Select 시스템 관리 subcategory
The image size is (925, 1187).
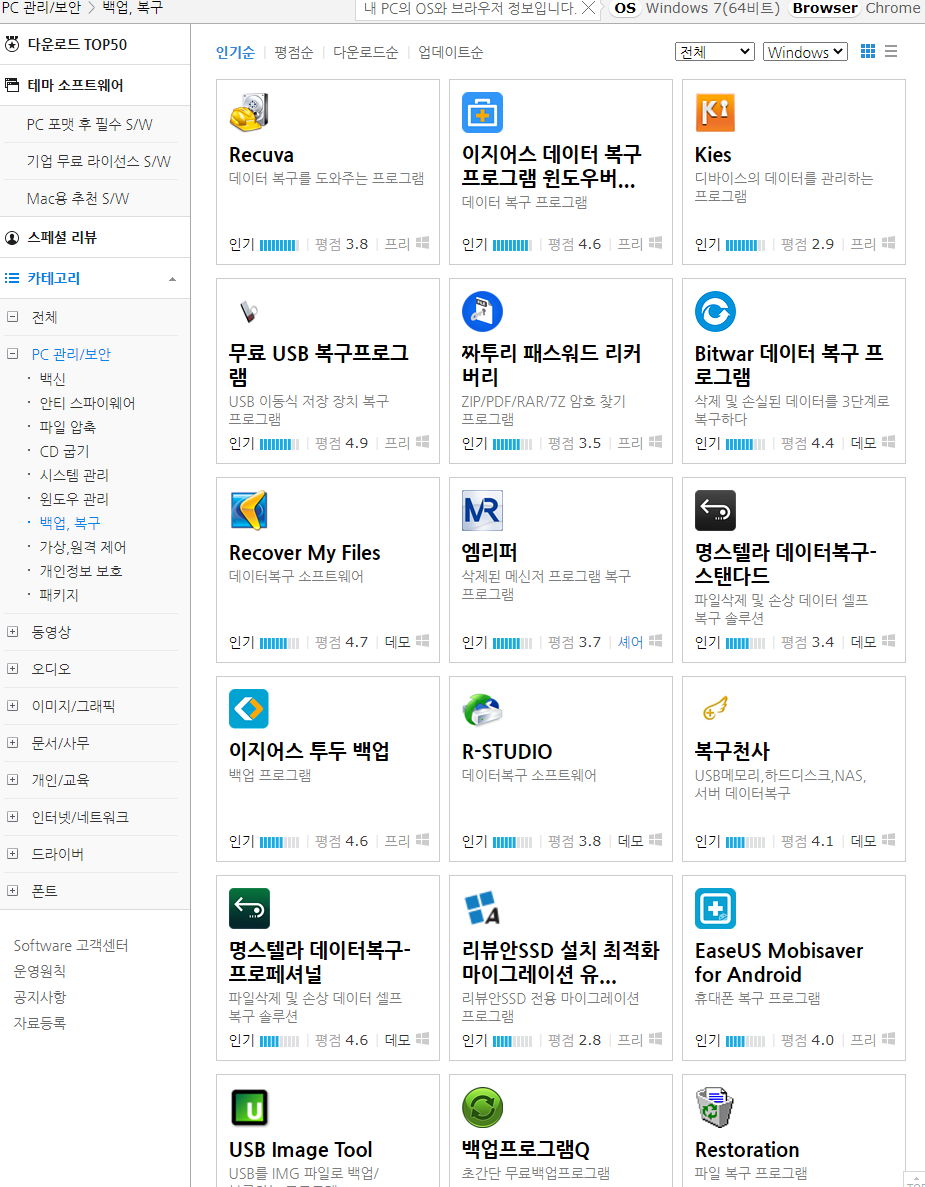coord(74,475)
